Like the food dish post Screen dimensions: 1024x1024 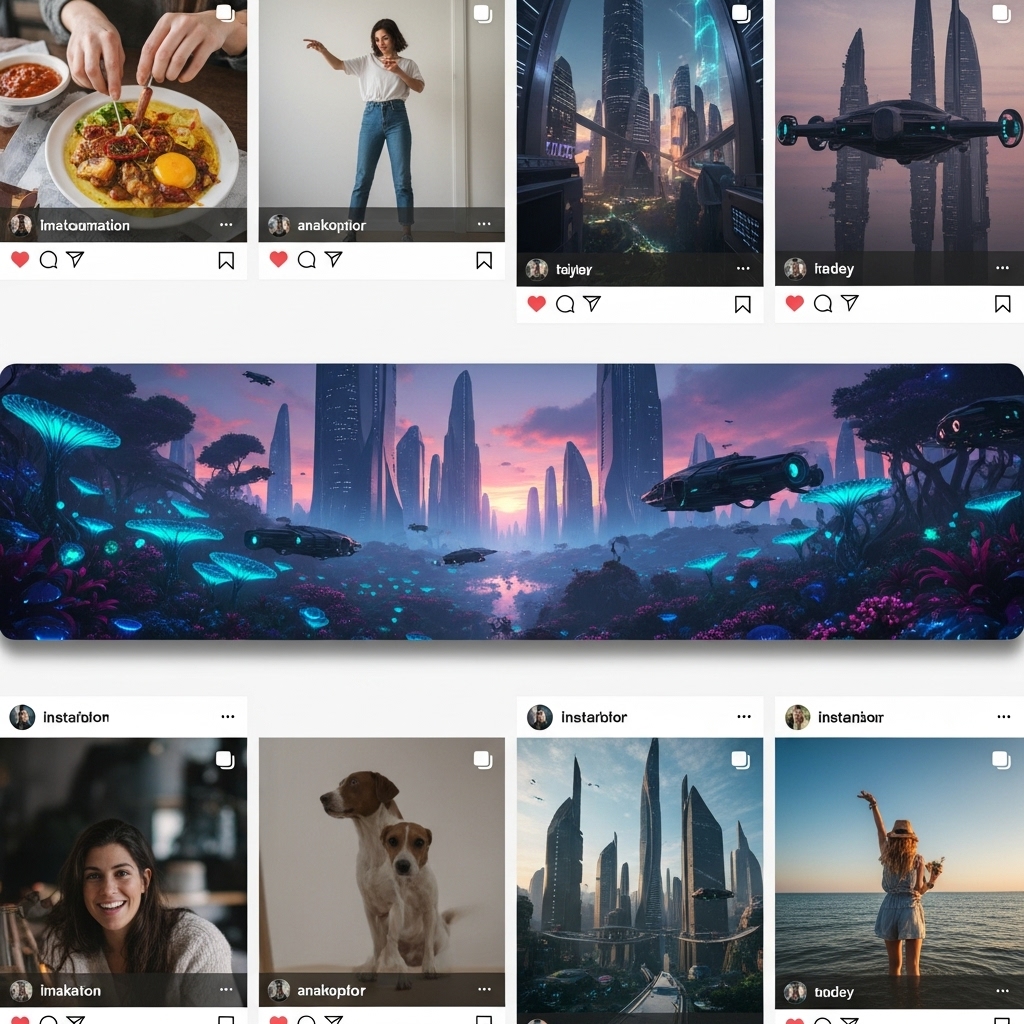(x=20, y=260)
